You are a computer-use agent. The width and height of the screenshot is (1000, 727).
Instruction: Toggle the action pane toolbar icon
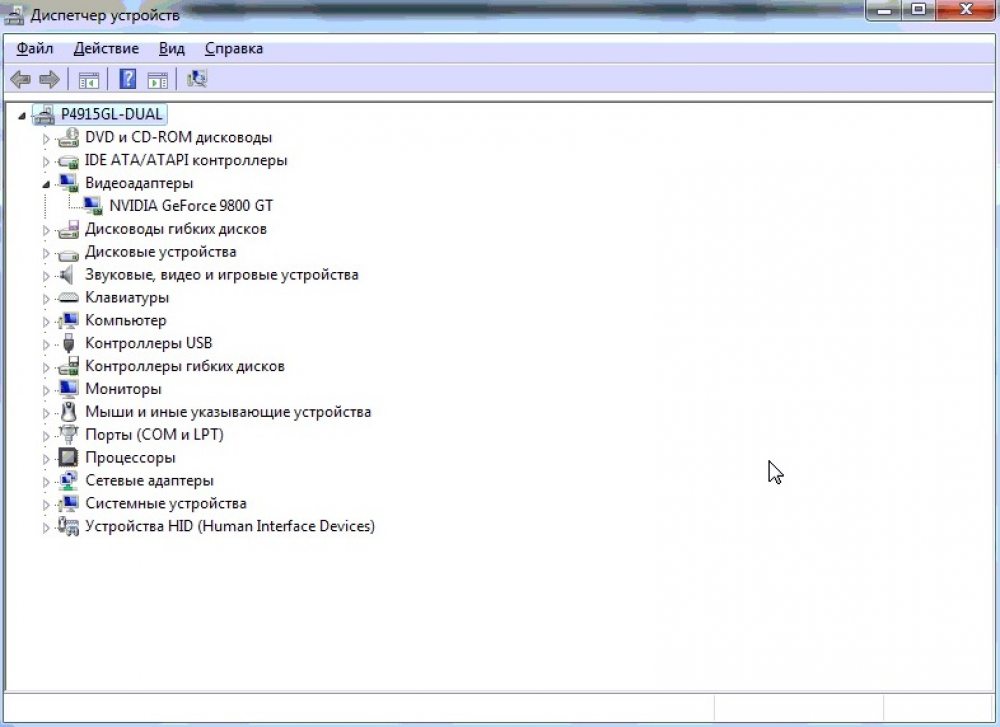(157, 80)
